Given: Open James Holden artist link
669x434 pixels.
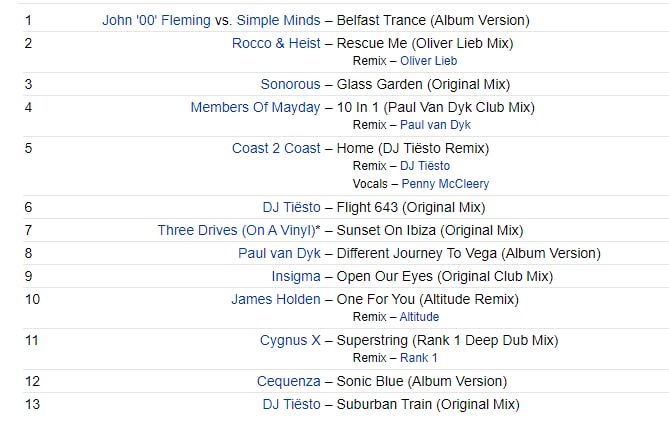Looking at the screenshot, I should pos(276,300).
